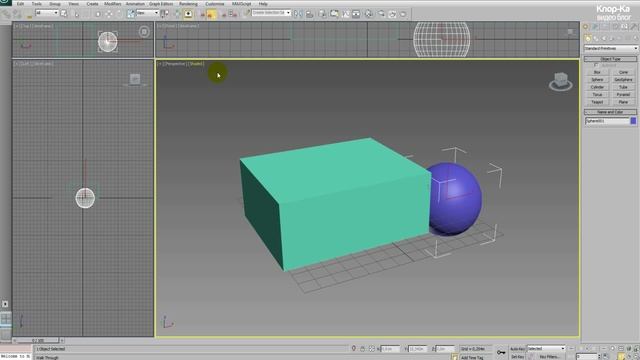Screen dimensions: 640x360
Task: Click the Select and Manipulate icon
Action: click(177, 14)
